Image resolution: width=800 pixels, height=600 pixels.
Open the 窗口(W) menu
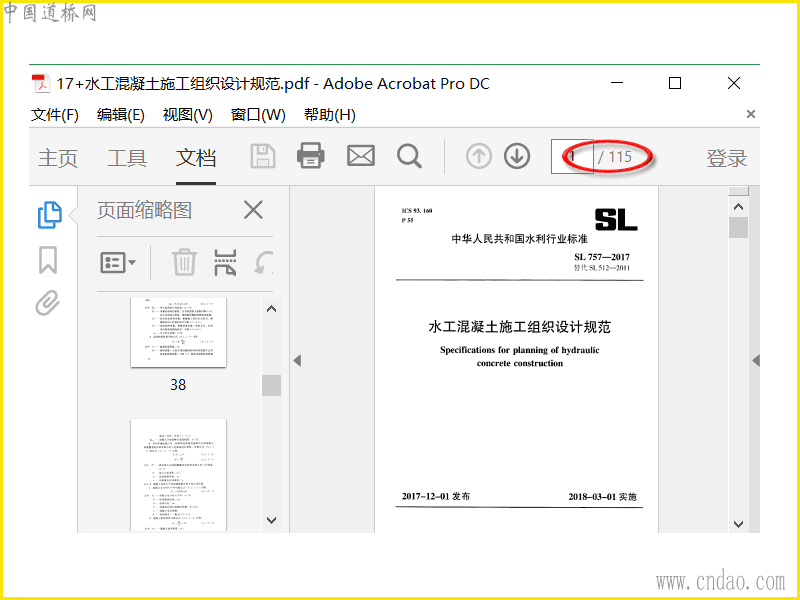click(x=258, y=115)
